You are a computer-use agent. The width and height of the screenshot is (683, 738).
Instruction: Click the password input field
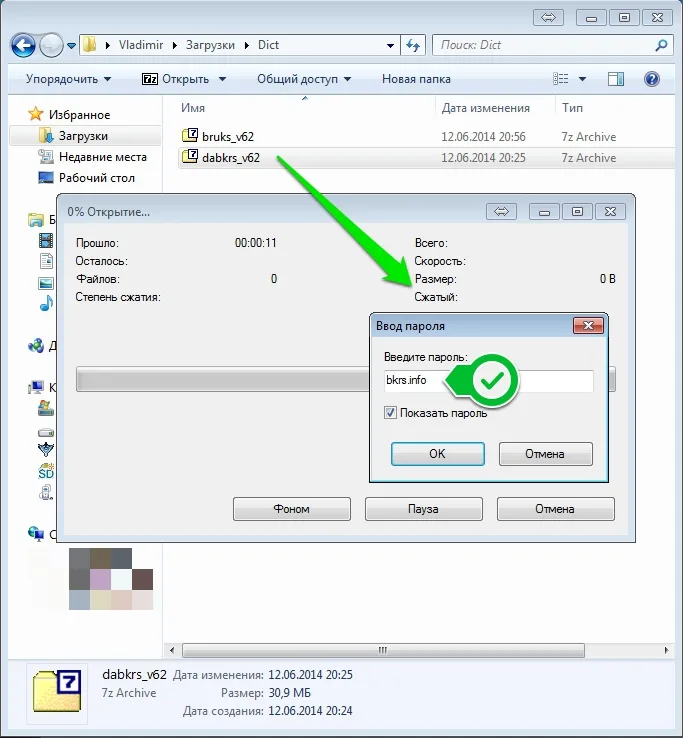[489, 380]
